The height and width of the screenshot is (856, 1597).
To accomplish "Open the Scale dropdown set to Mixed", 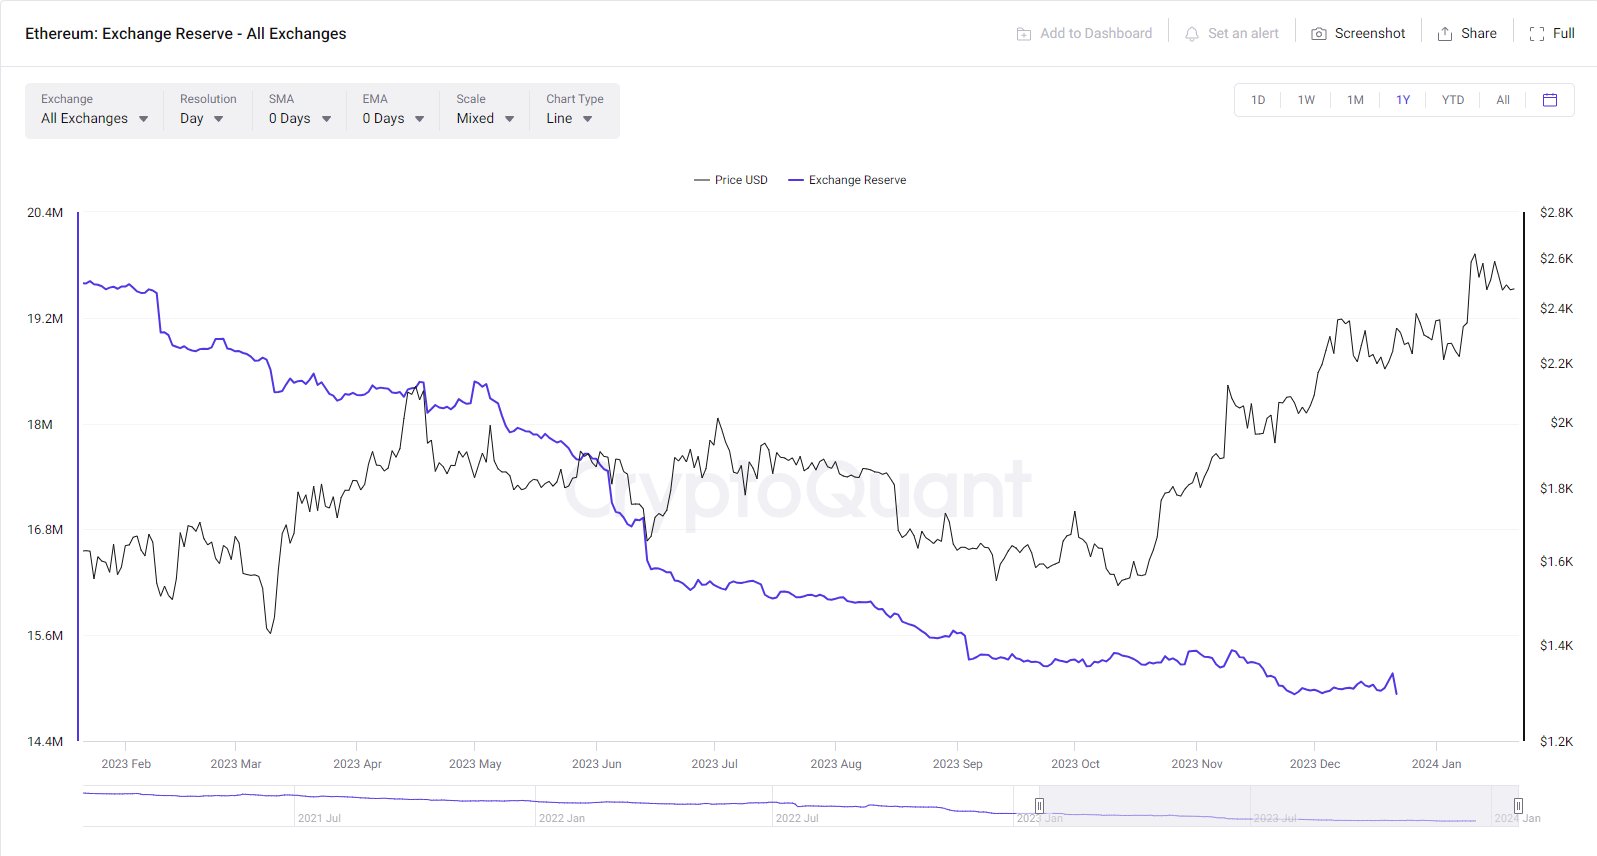I will click(x=485, y=118).
